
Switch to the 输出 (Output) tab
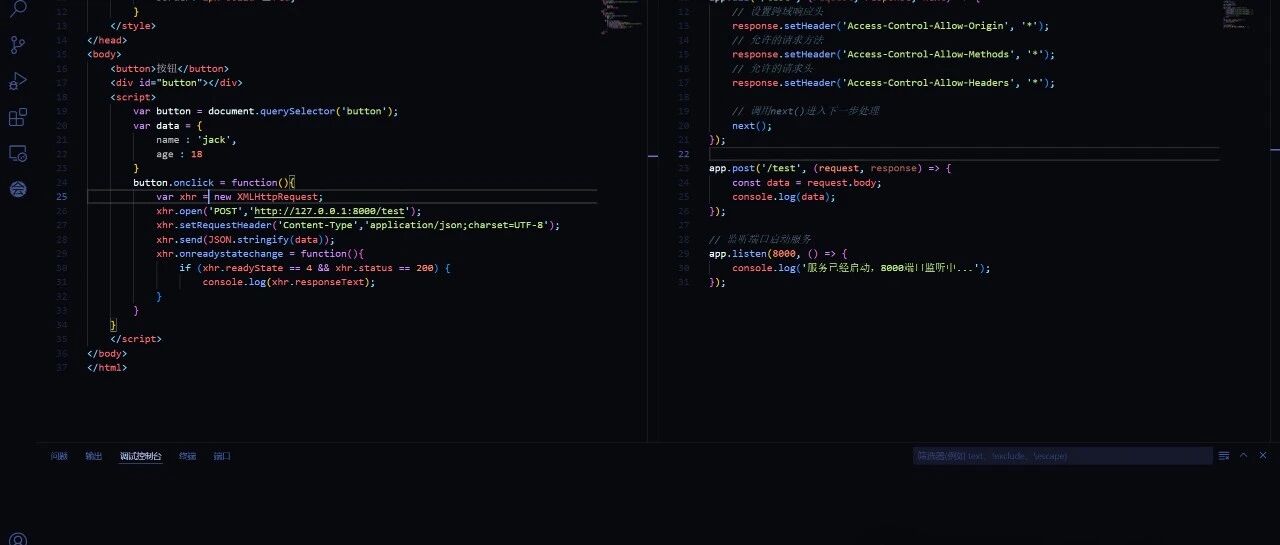coord(93,456)
